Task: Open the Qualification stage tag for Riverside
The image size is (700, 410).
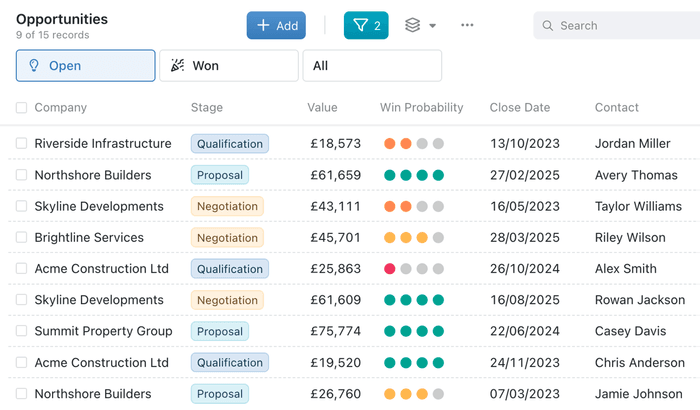Action: (229, 144)
